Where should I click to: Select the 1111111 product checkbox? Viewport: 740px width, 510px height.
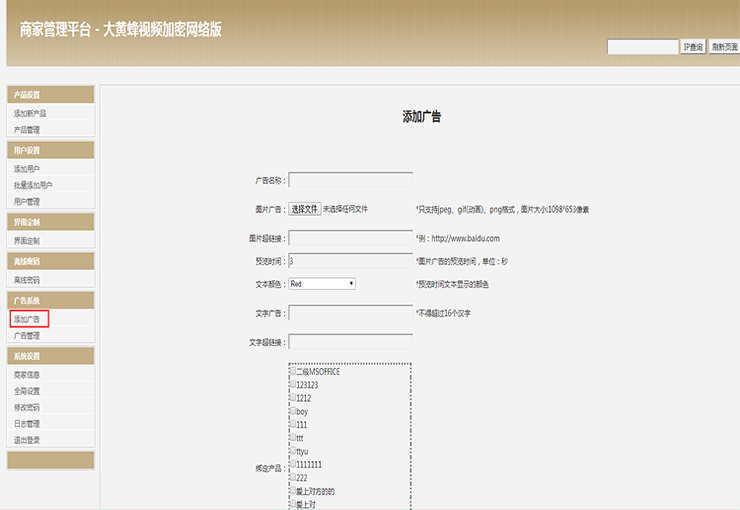pyautogui.click(x=293, y=465)
